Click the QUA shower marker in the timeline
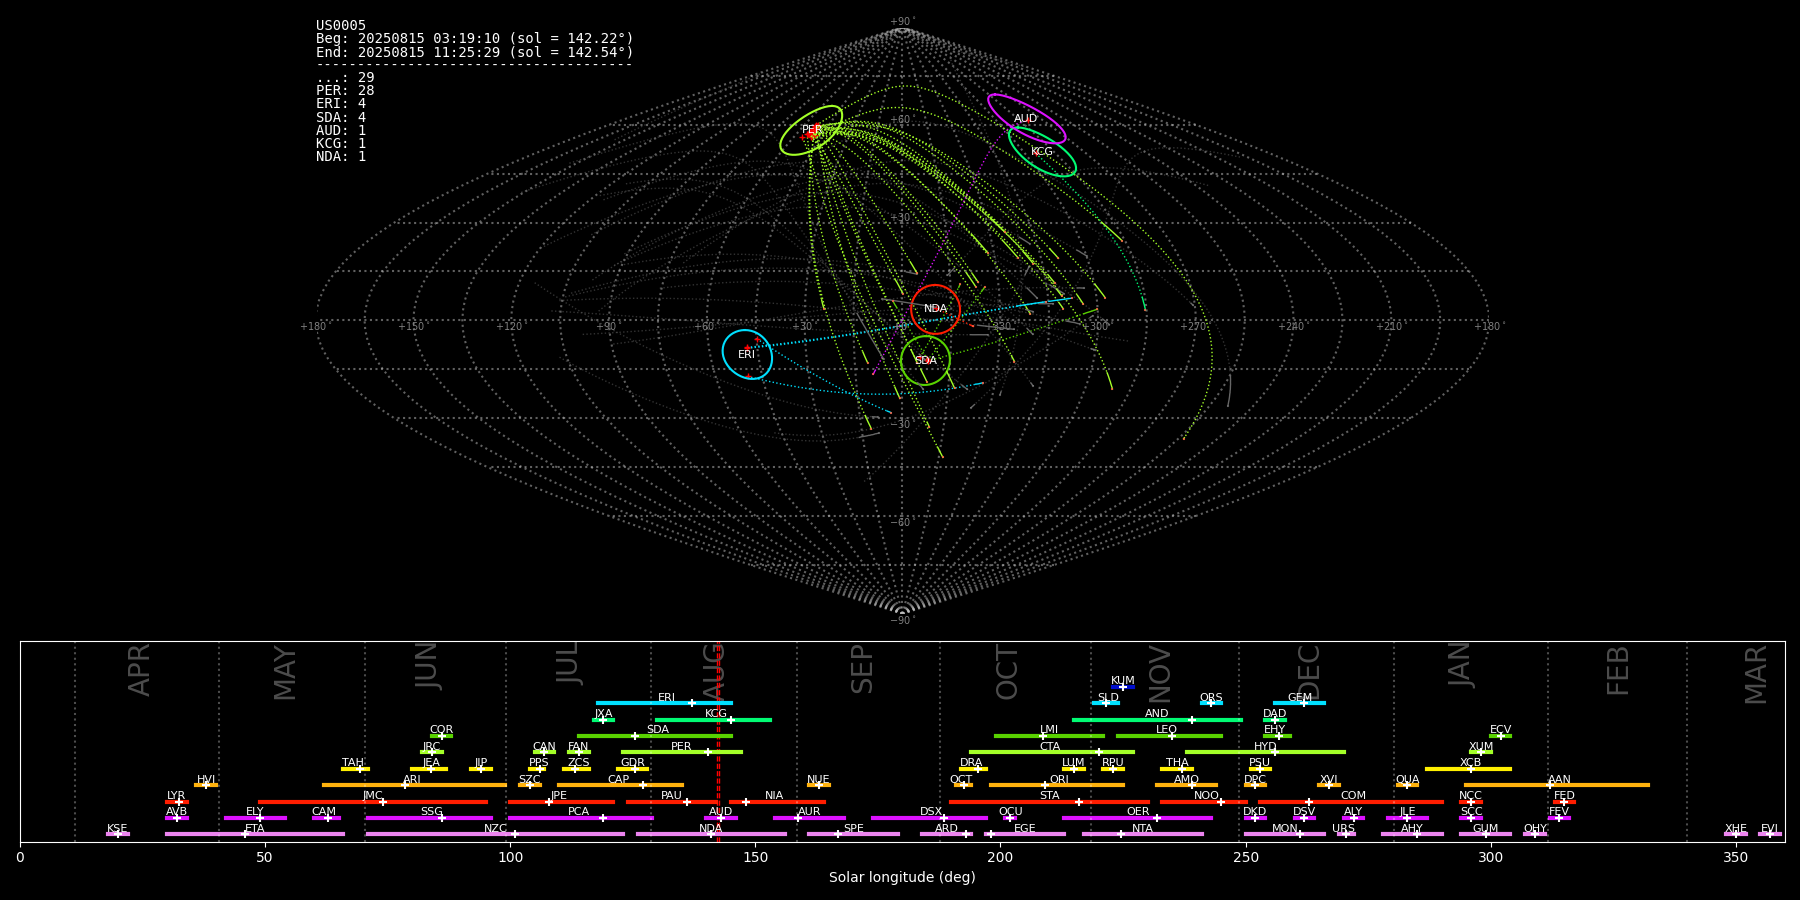This screenshot has height=900, width=1800. [x=1407, y=785]
